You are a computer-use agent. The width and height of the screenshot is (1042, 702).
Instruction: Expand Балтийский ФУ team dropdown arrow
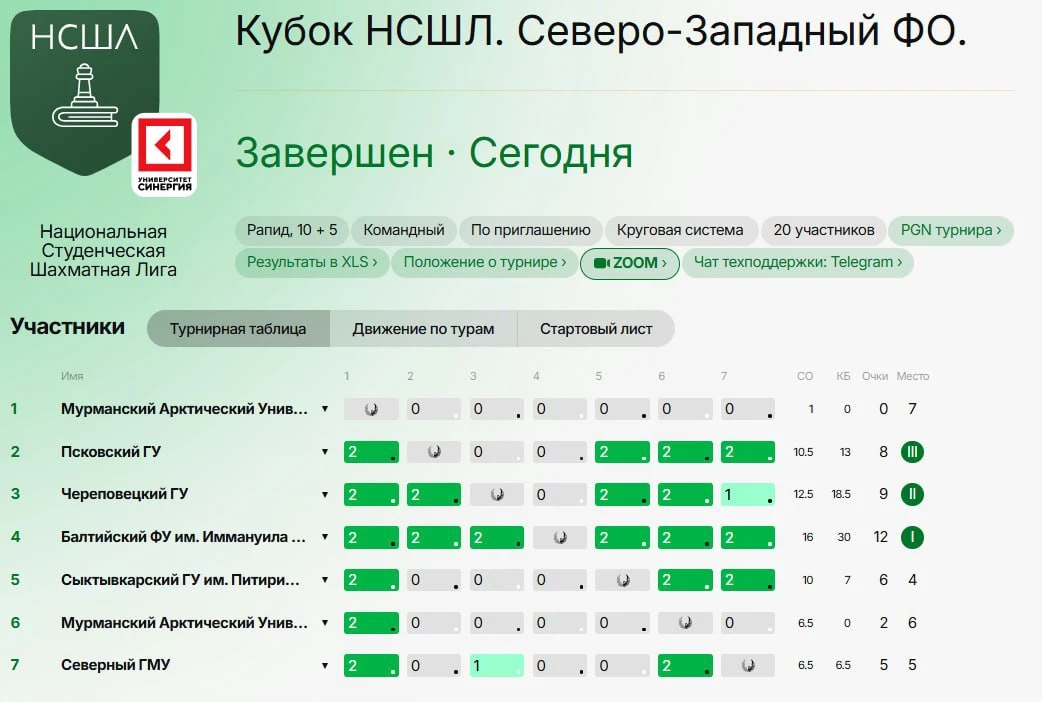[325, 537]
